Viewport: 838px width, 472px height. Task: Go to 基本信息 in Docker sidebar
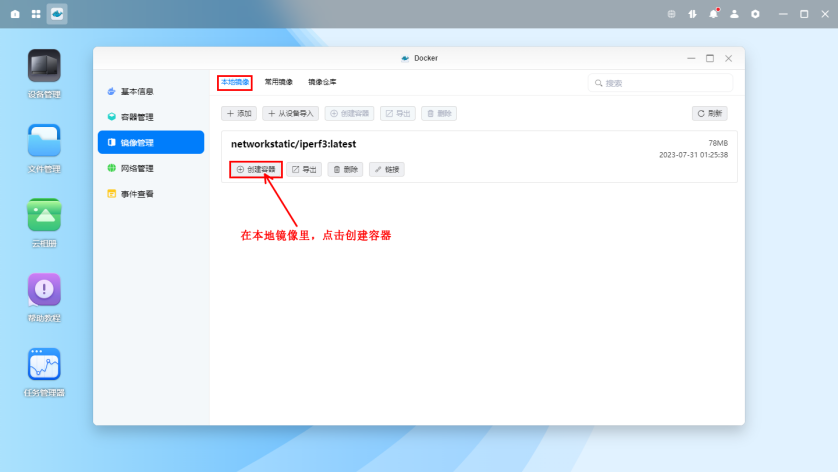(151, 91)
